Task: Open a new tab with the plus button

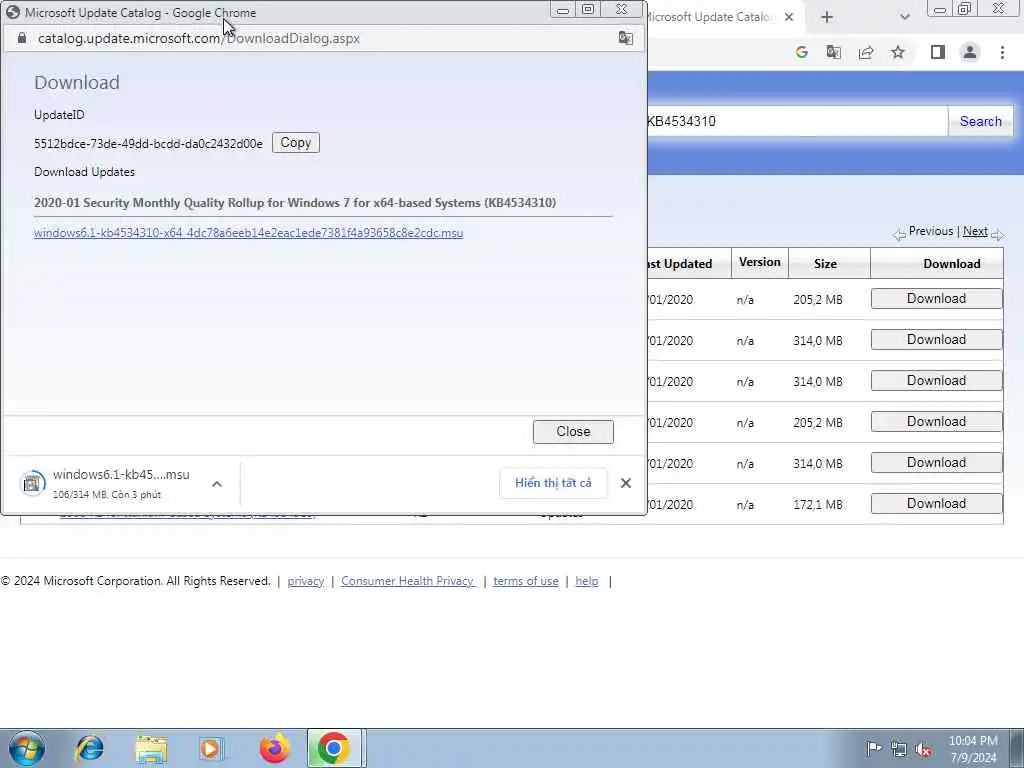Action: point(827,17)
